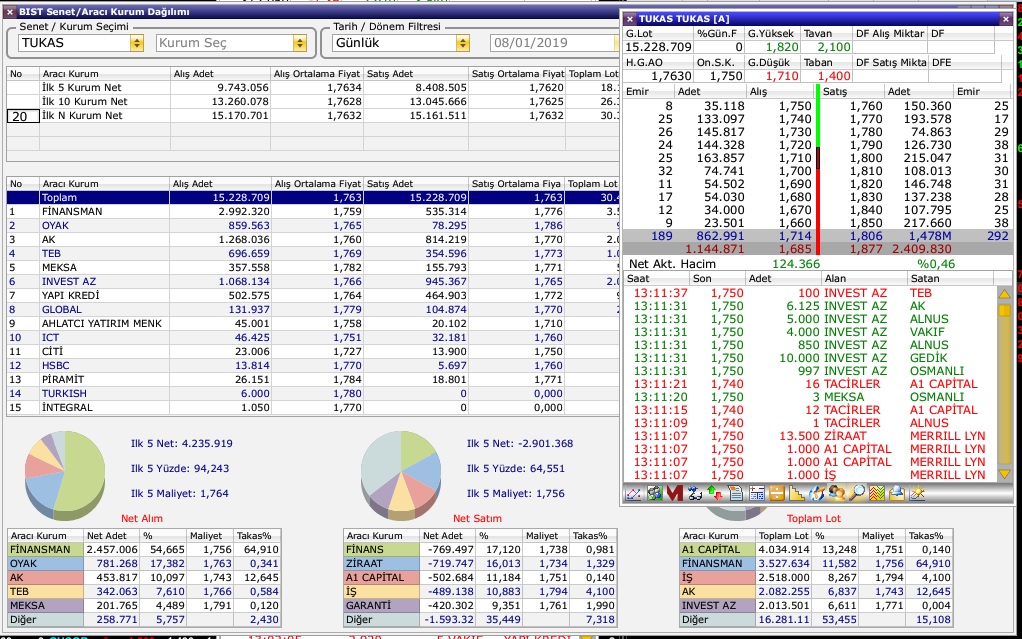Screen dimensions: 1022x639
Task: Click GARANTİ row in Net Satım table
Action: pos(480,606)
